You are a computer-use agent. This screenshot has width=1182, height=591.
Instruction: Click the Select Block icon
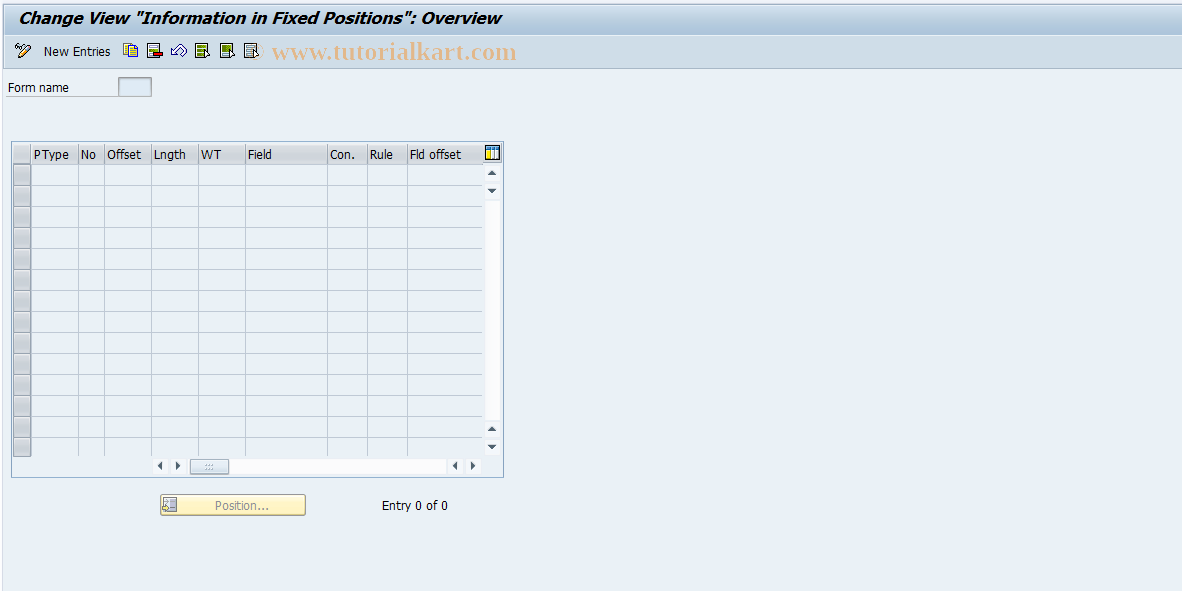[227, 51]
